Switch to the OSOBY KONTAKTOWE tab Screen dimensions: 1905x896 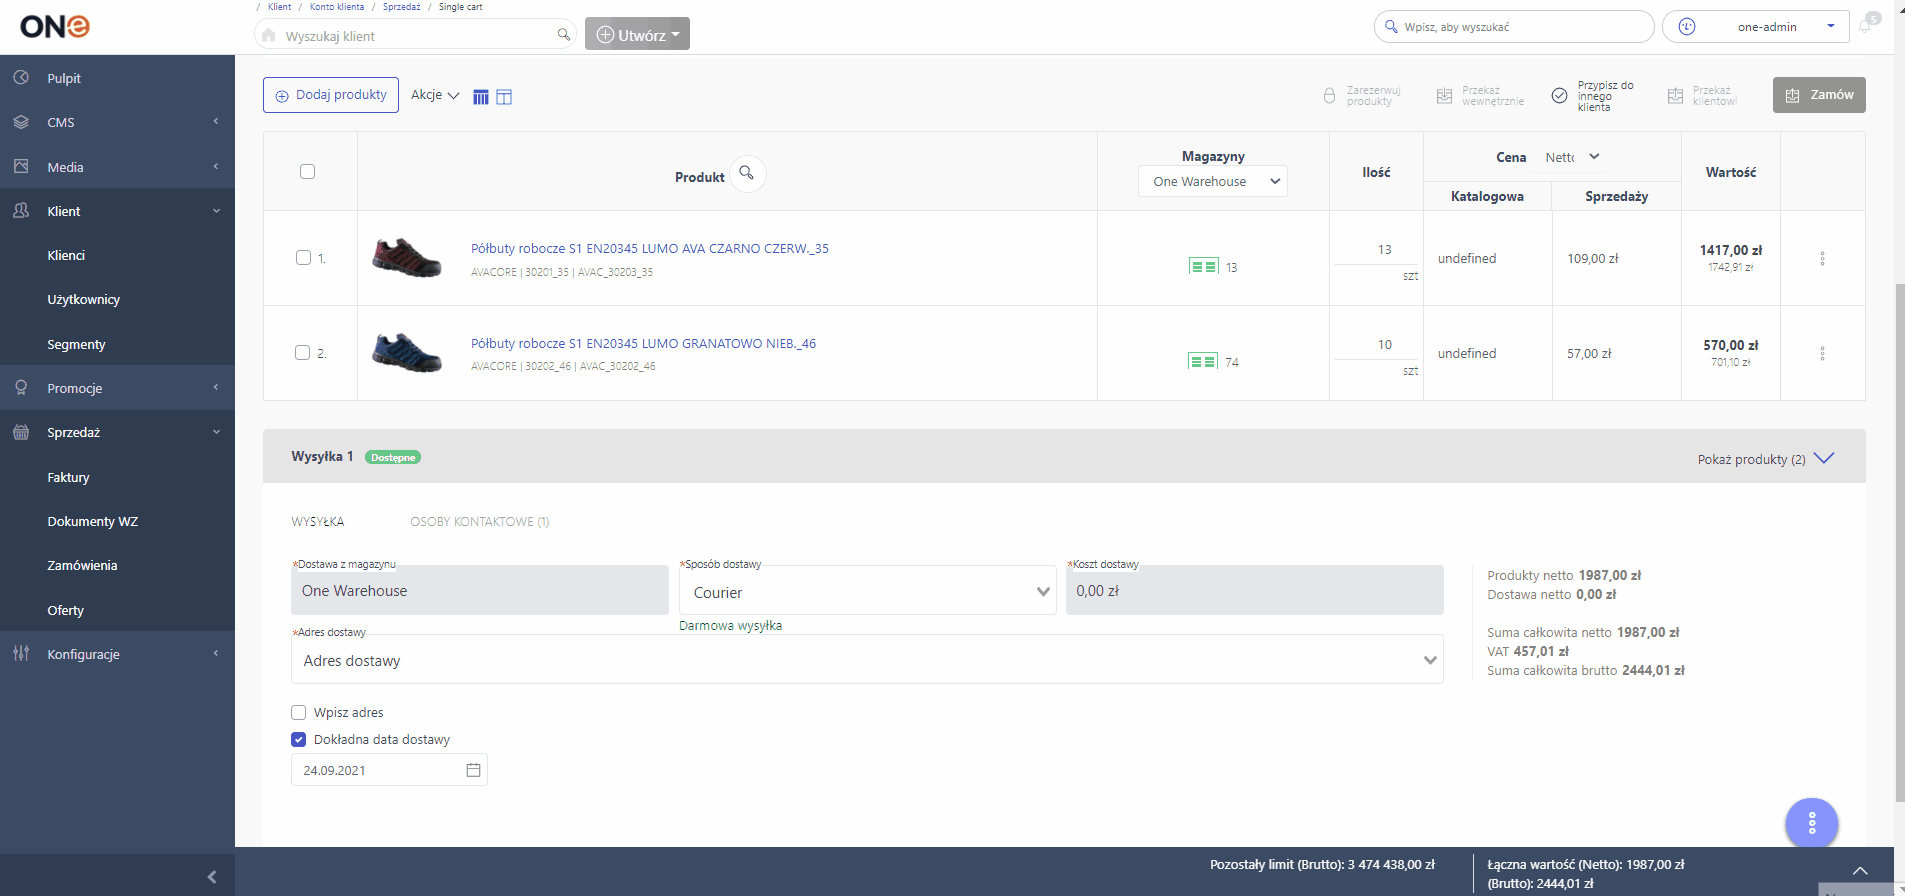(x=479, y=522)
